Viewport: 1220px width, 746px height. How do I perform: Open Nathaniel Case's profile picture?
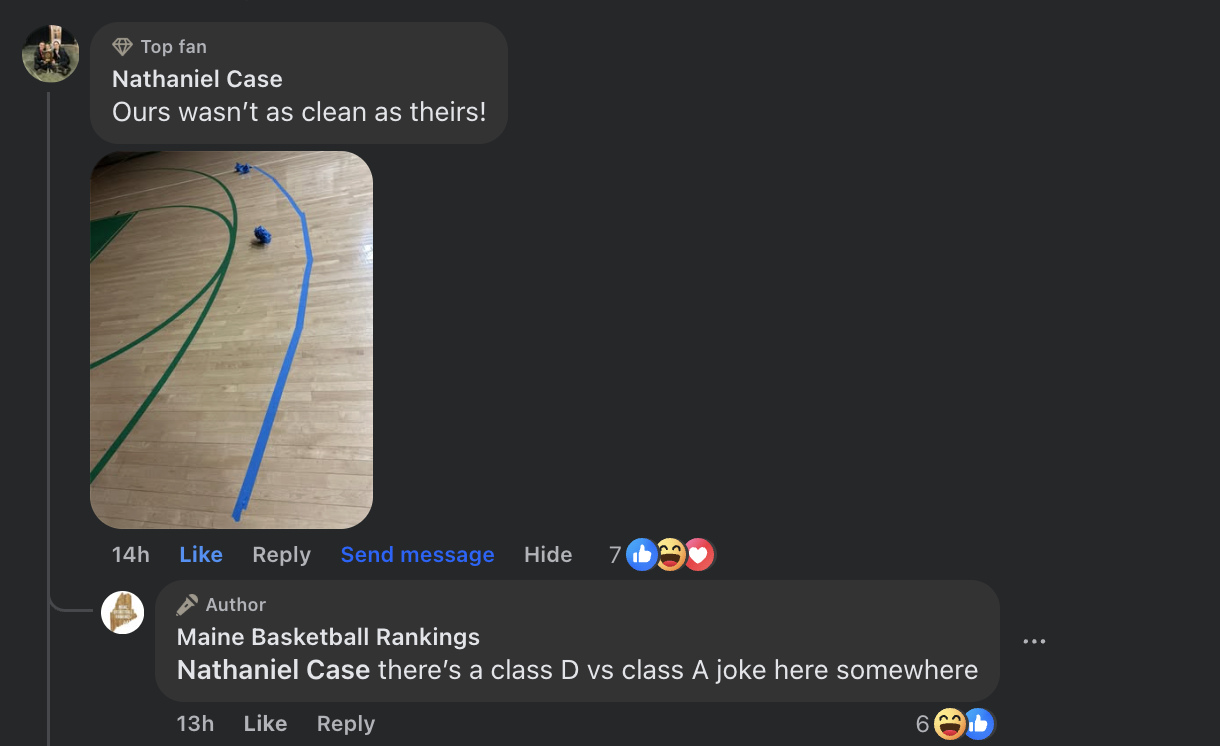(50, 53)
